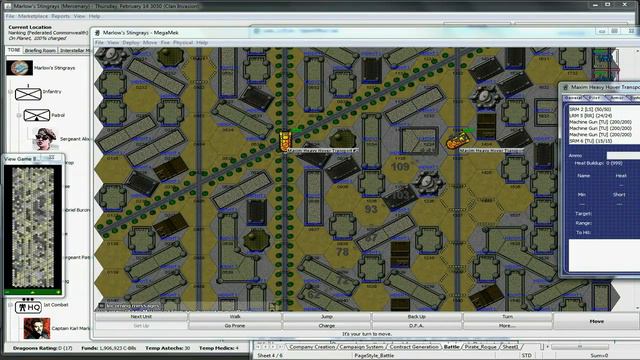The image size is (640, 360).
Task: Open Physical menu in MegaMek
Action: pos(183,42)
